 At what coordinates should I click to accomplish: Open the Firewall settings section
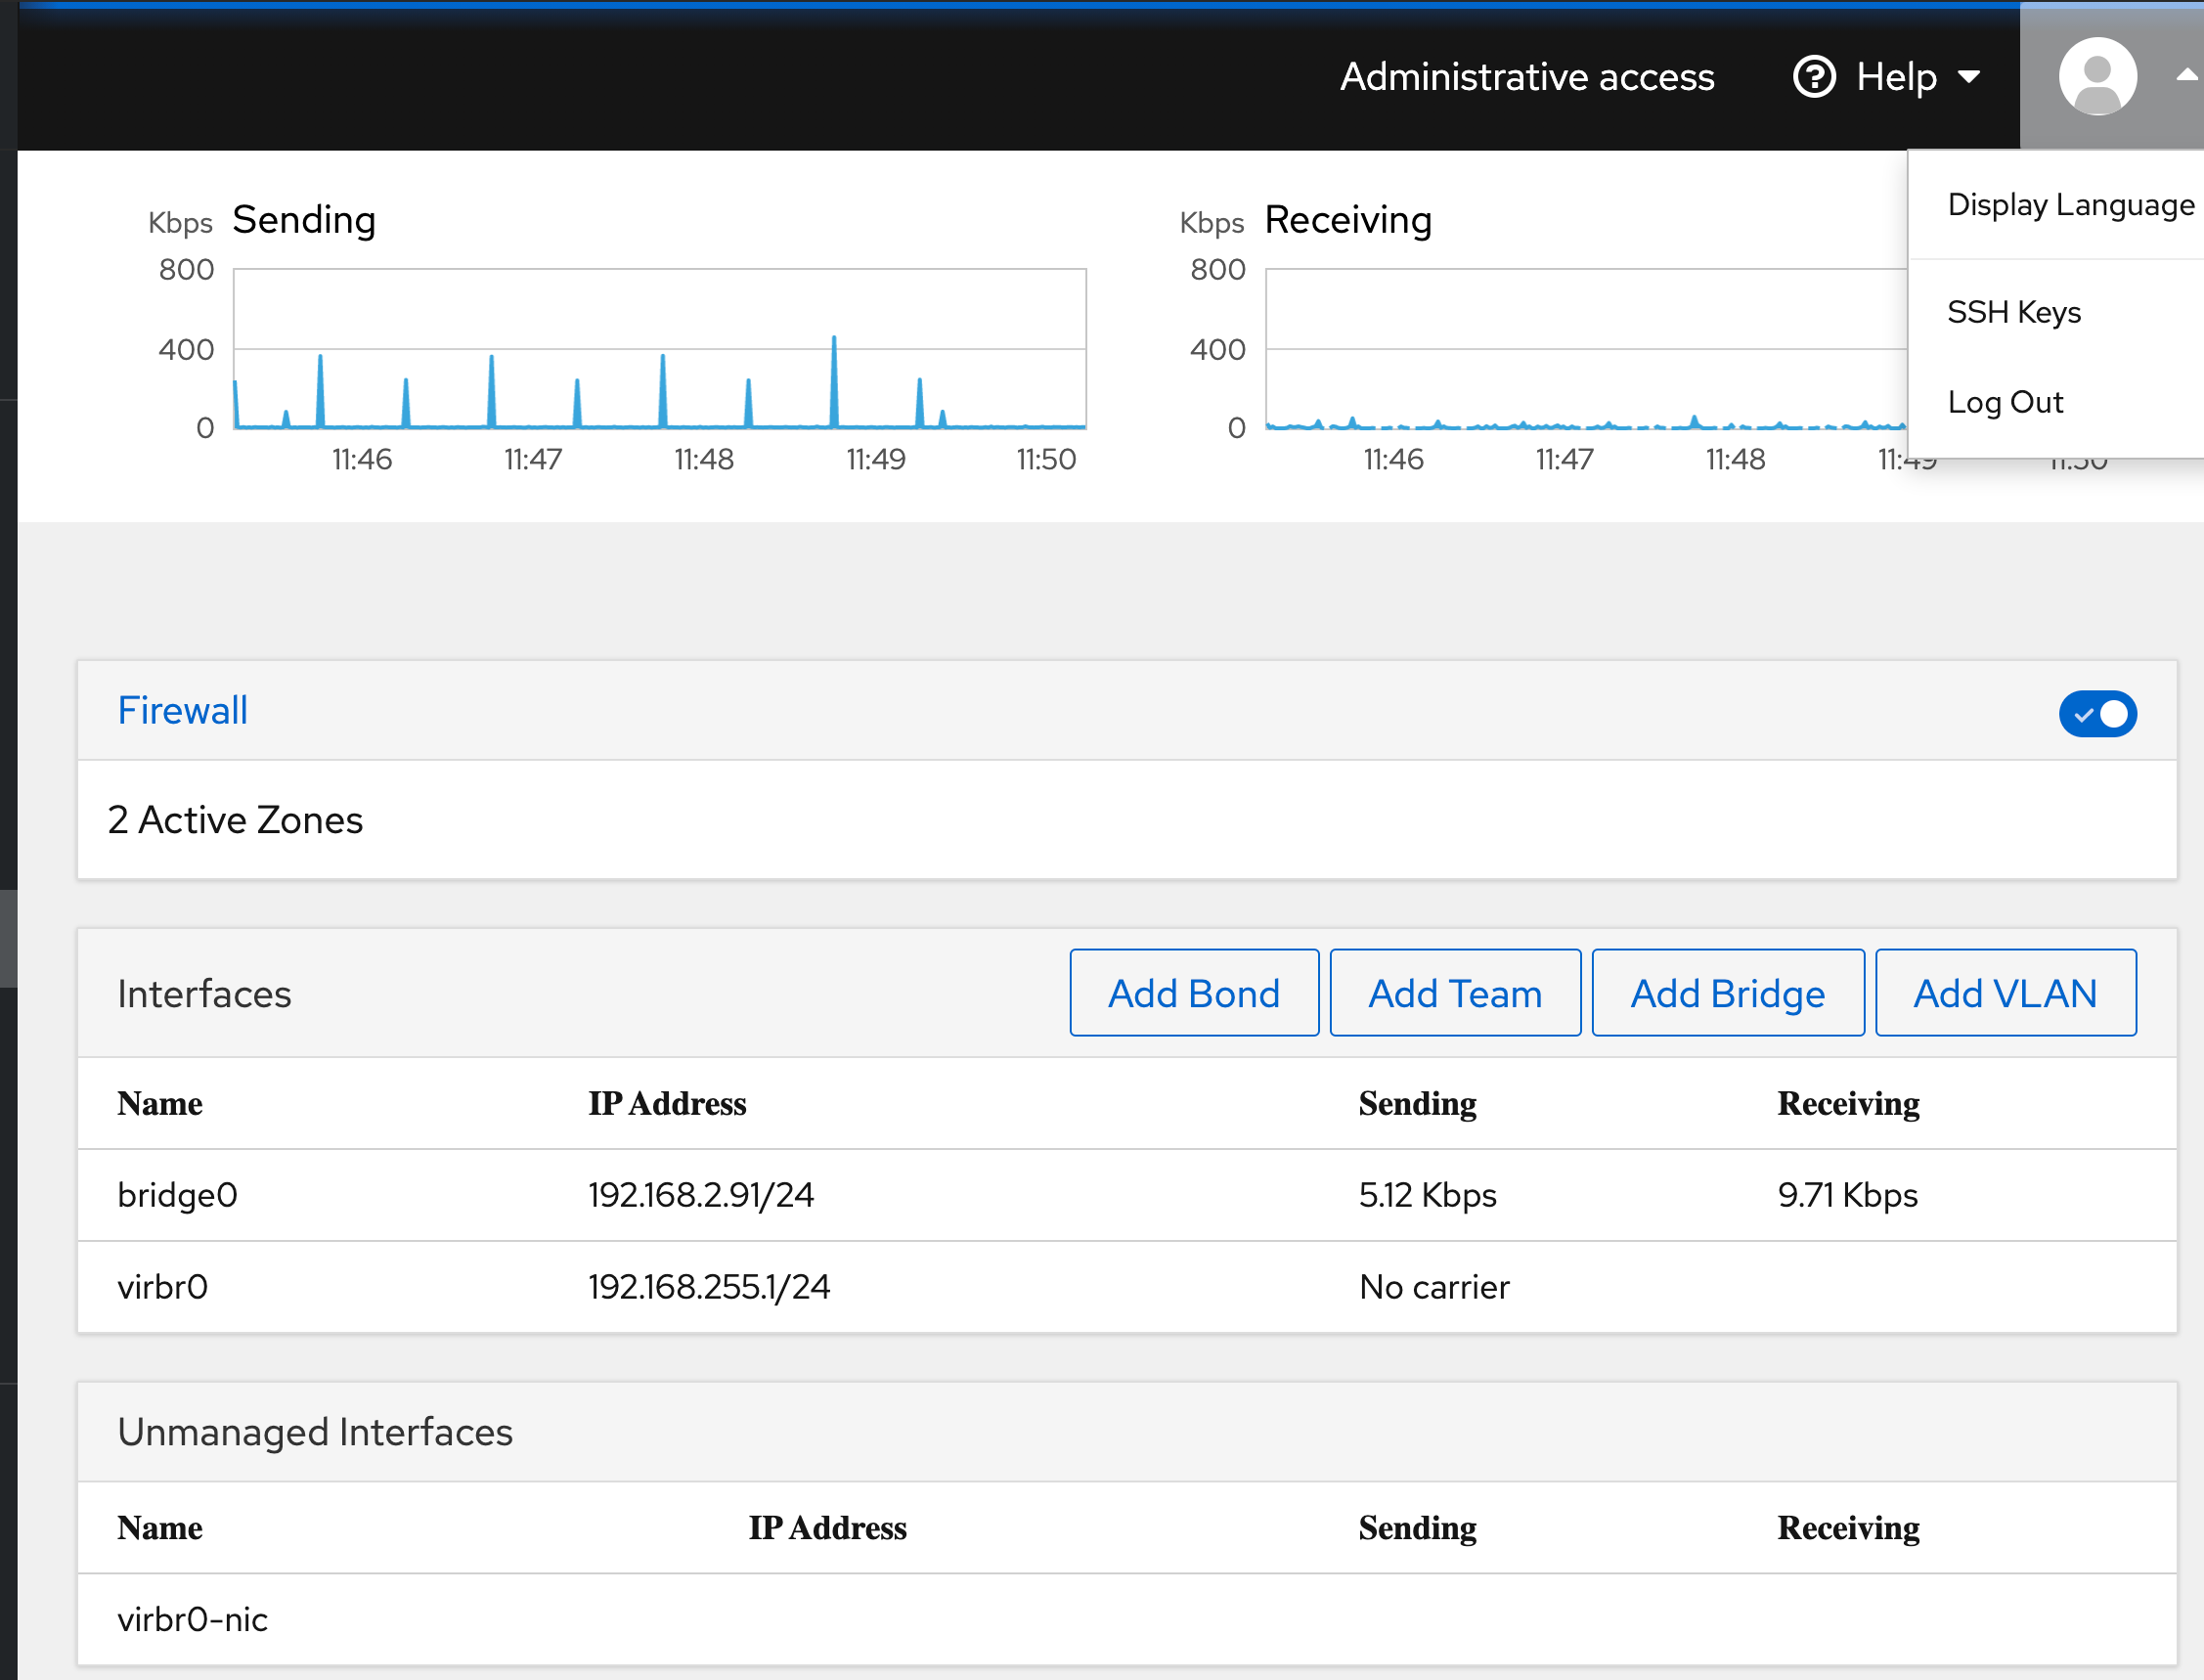[182, 709]
